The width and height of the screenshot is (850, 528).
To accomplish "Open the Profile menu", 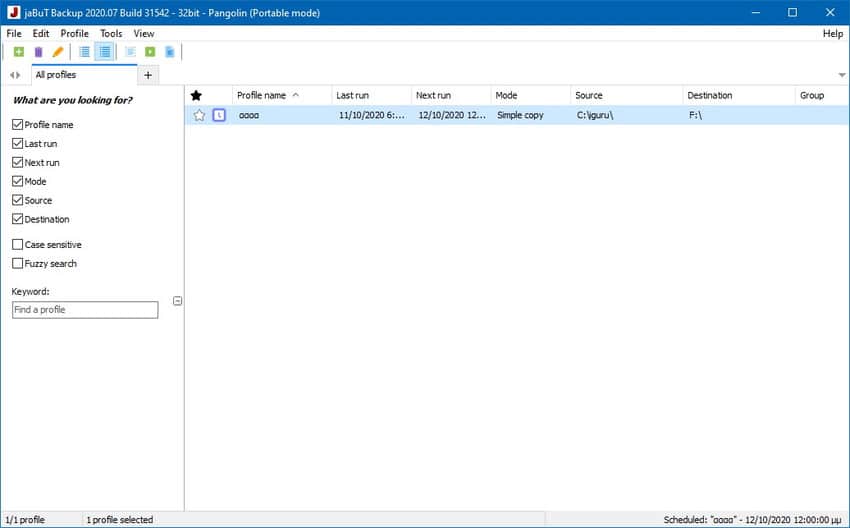I will [x=74, y=34].
